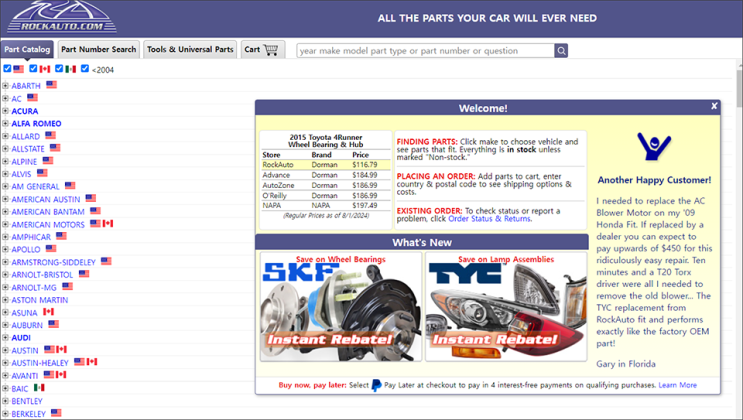This screenshot has height=420, width=743.
Task: Open the Order Status & Returns link
Action: point(489,219)
